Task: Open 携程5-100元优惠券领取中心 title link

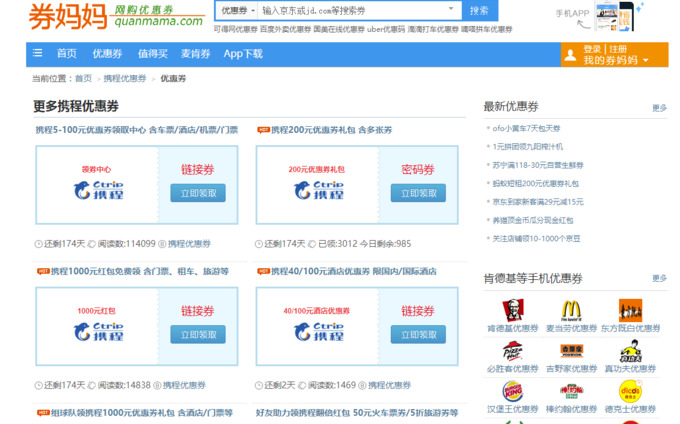Action: 137,130
